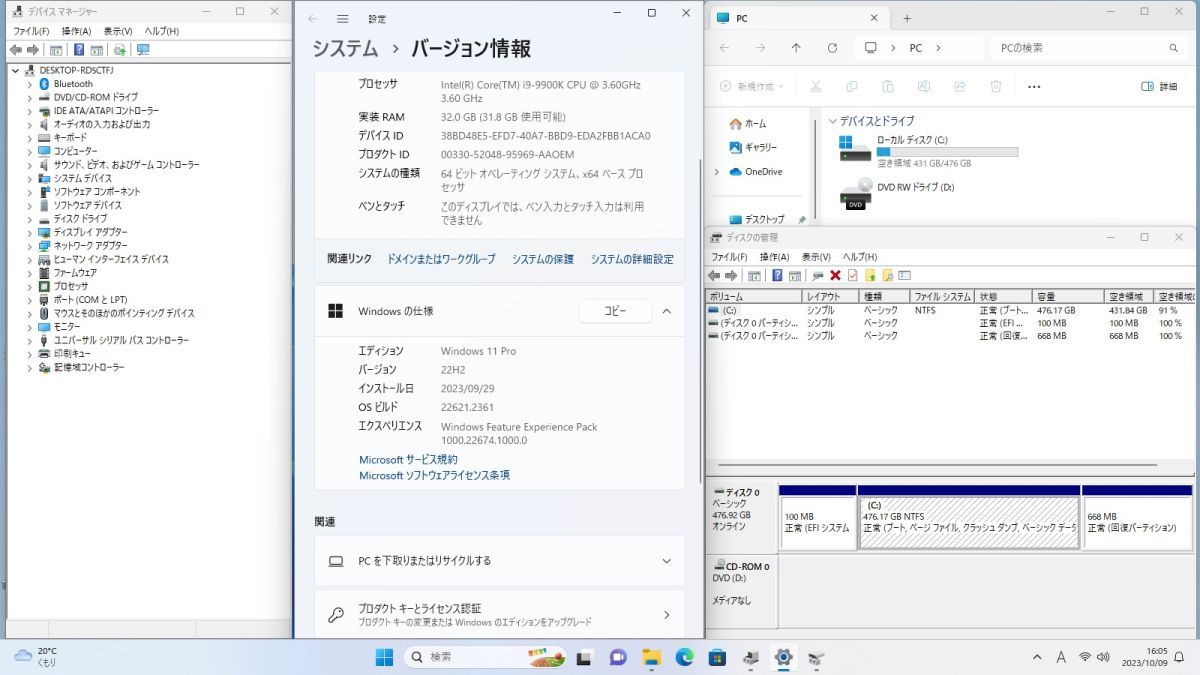Click Properties checkmark icon in Disk Management toolbar

point(852,275)
